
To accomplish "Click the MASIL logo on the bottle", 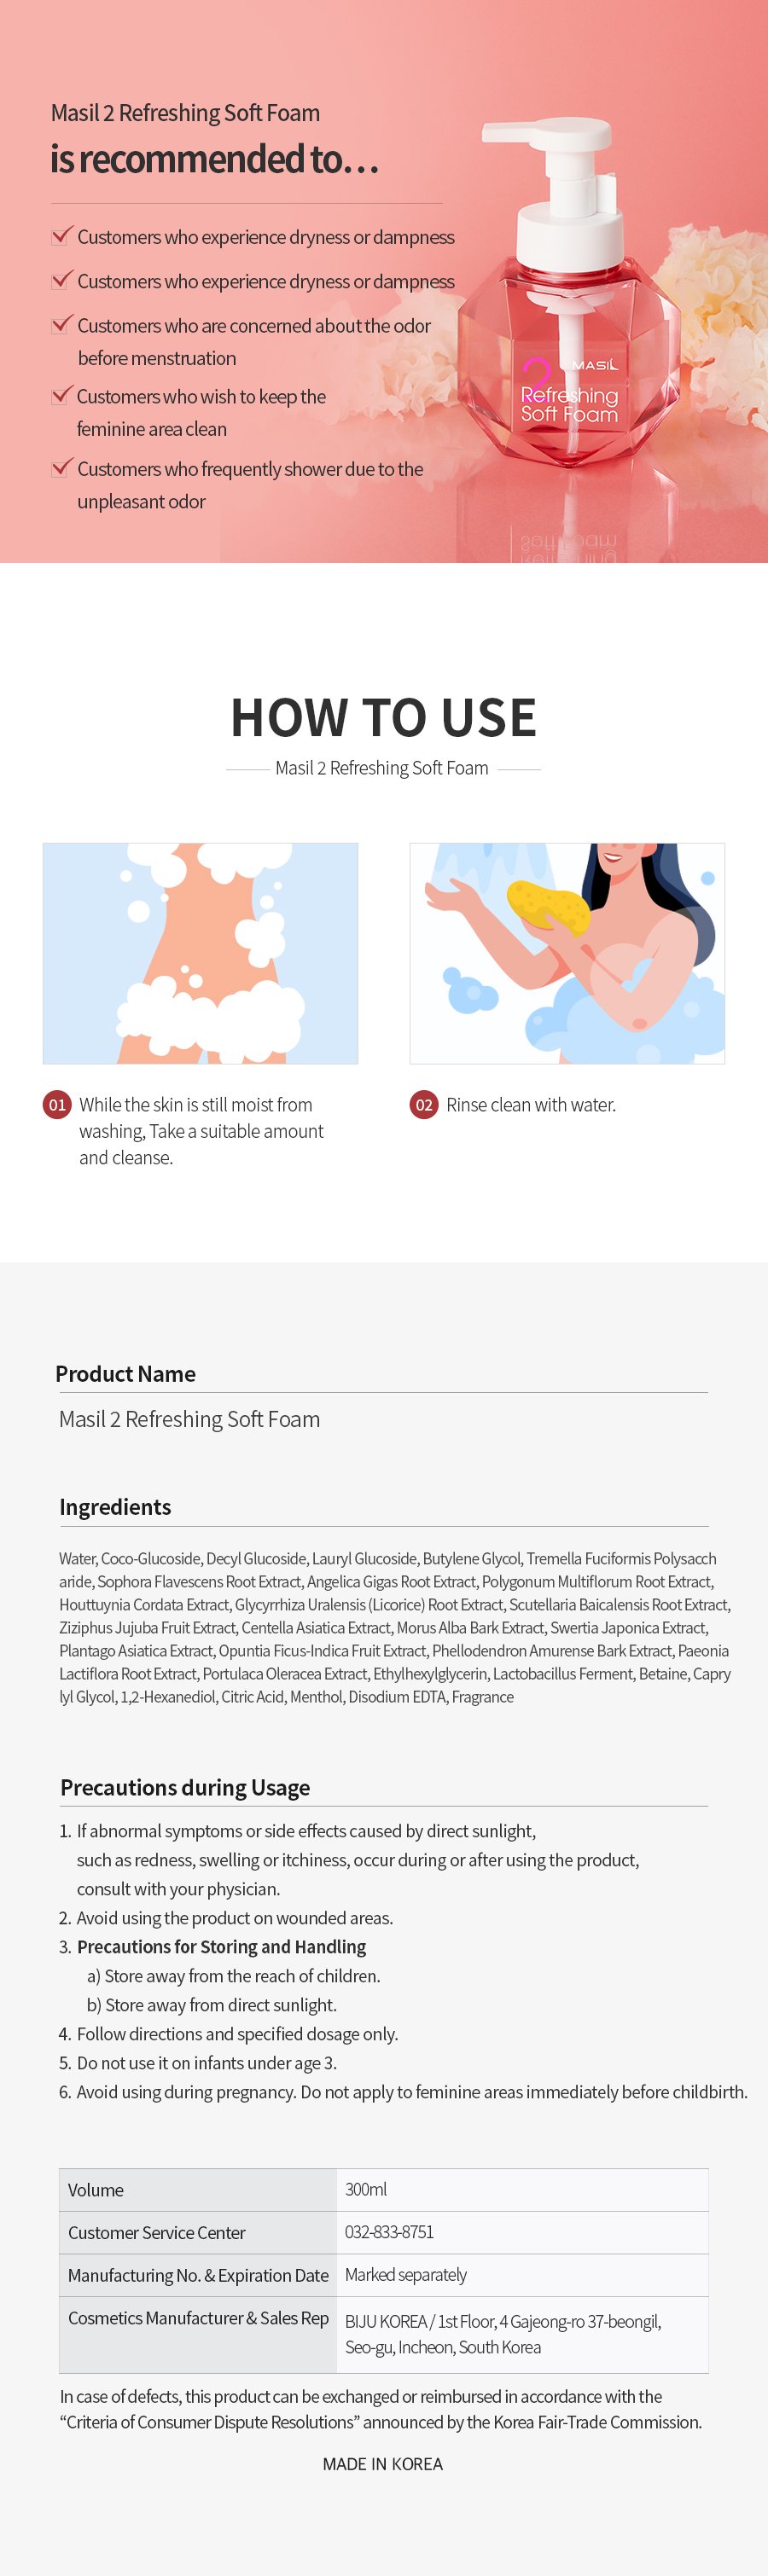I will 594,365.
